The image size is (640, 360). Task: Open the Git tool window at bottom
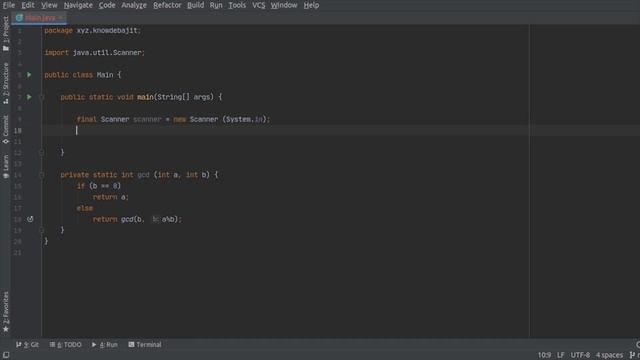(x=27, y=345)
